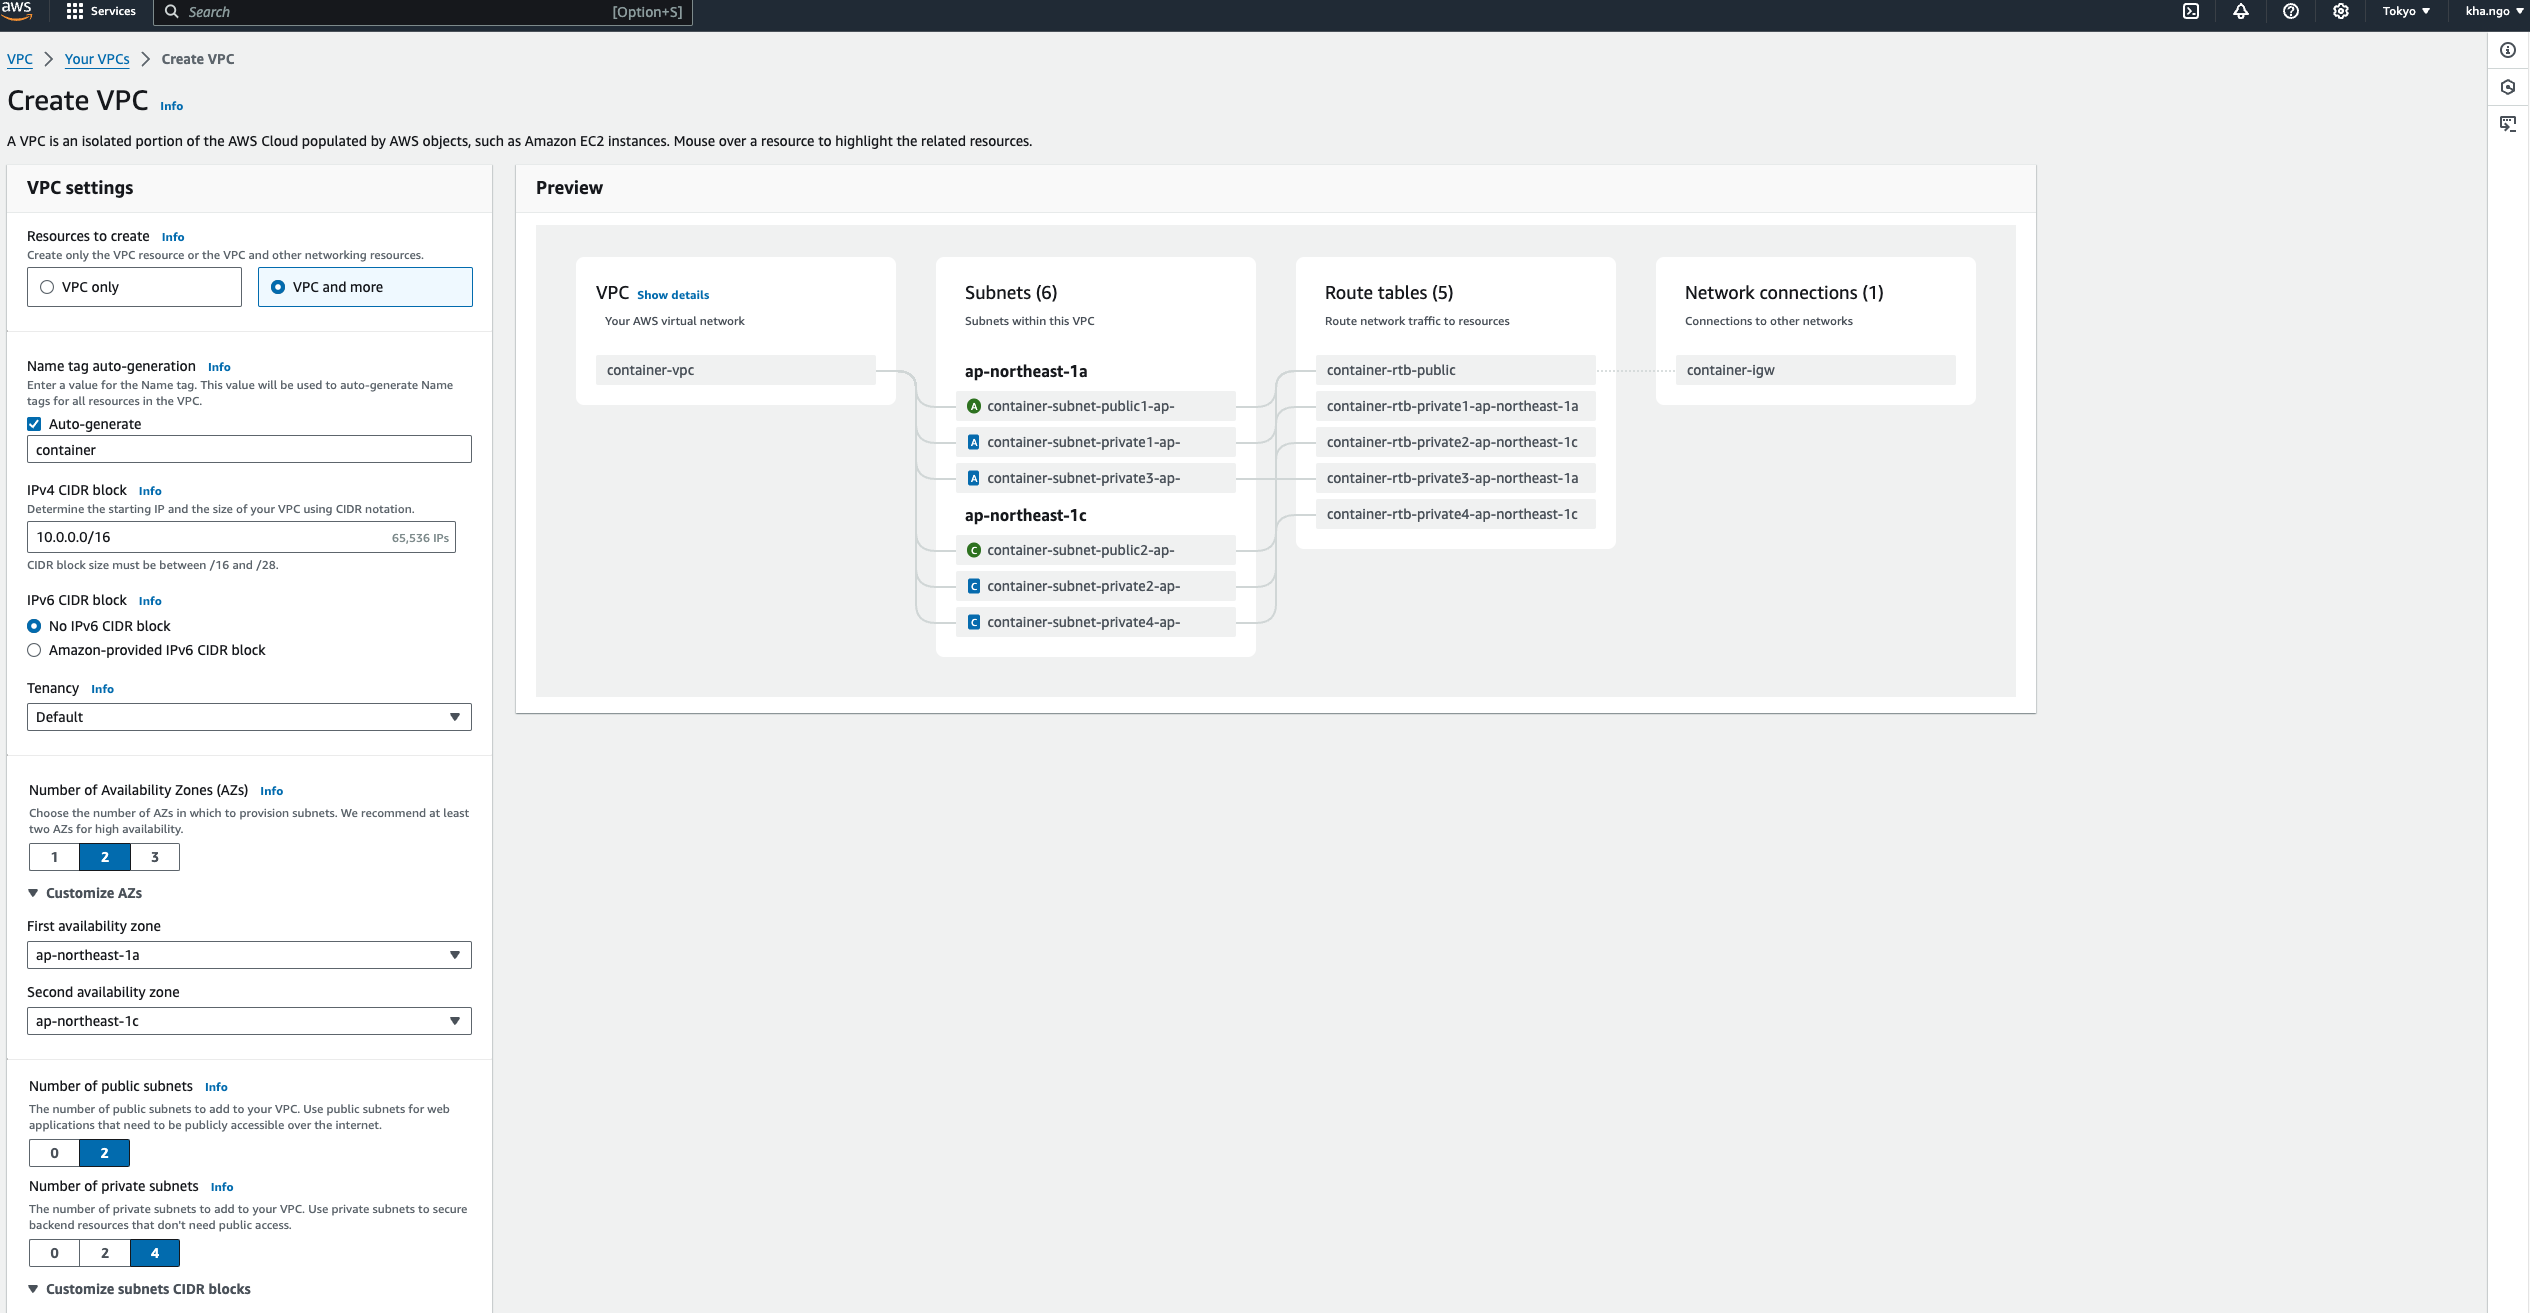Click the green C icon of container-subnet-public2
The height and width of the screenshot is (1313, 2530).
(973, 550)
